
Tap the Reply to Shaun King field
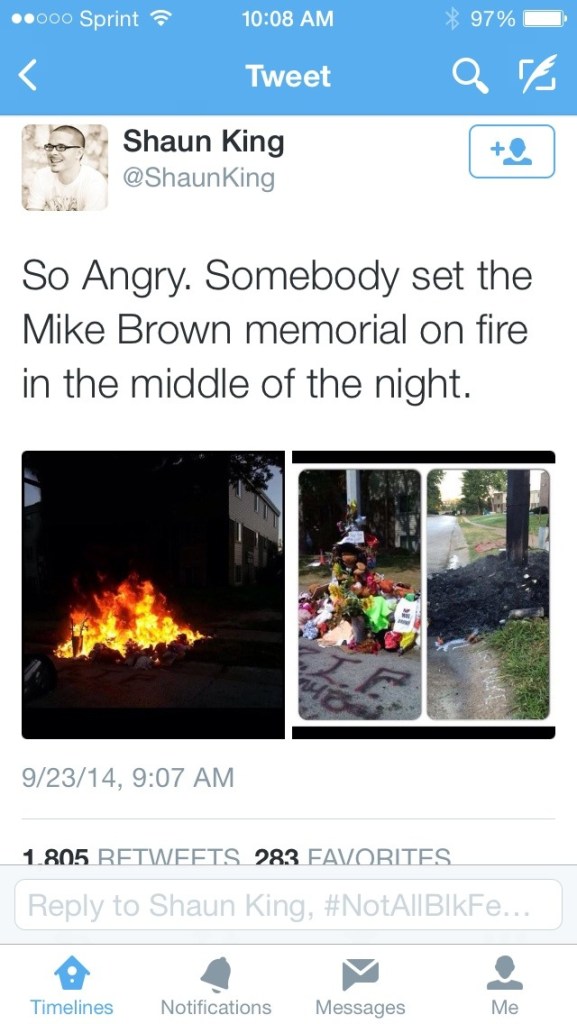click(x=288, y=904)
